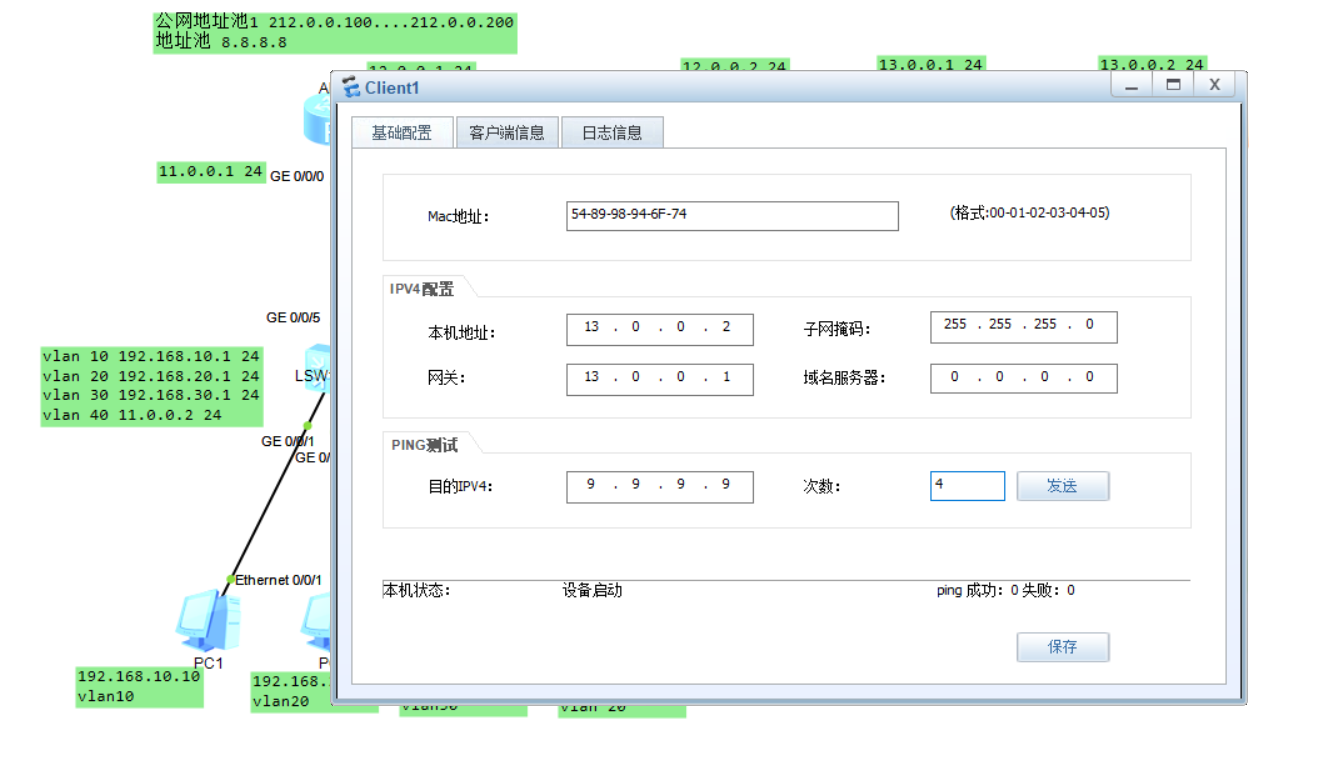1322x775 pixels.
Task: Click the 12.0.0.2 24 label
Action: tap(735, 66)
